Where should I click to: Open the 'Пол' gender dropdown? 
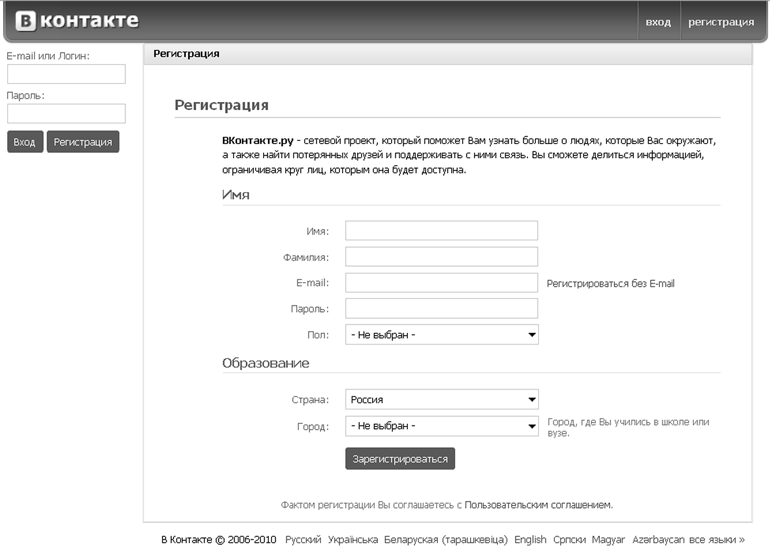click(x=441, y=335)
